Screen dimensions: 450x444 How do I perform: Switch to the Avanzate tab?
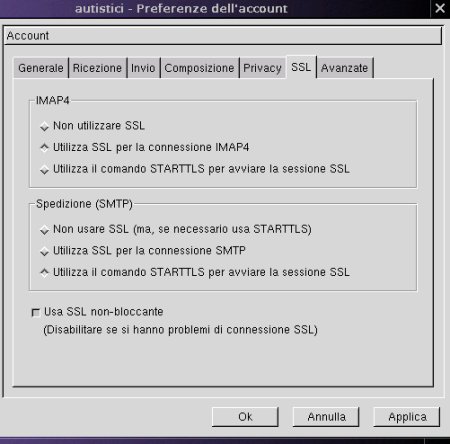pyautogui.click(x=345, y=68)
